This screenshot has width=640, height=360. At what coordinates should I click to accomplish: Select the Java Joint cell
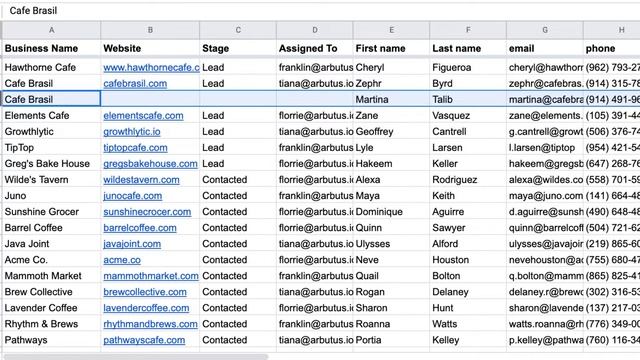click(51, 244)
